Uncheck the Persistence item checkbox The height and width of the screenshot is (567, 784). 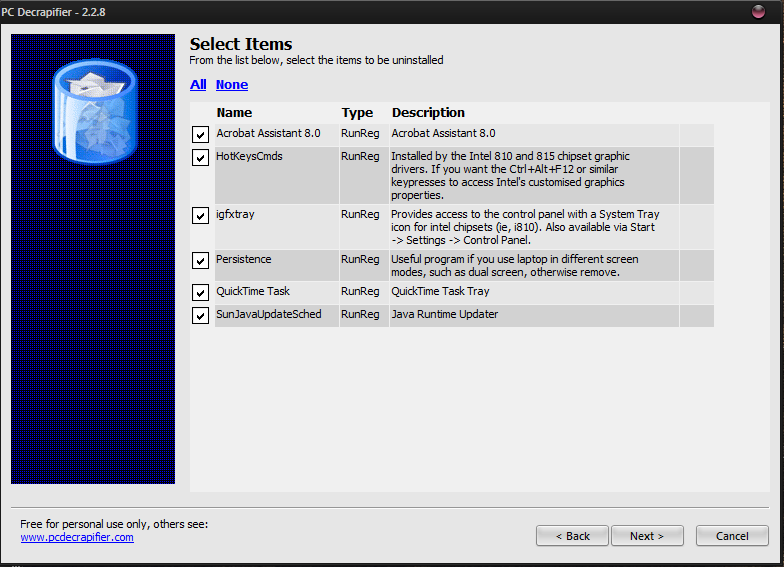pyautogui.click(x=200, y=260)
